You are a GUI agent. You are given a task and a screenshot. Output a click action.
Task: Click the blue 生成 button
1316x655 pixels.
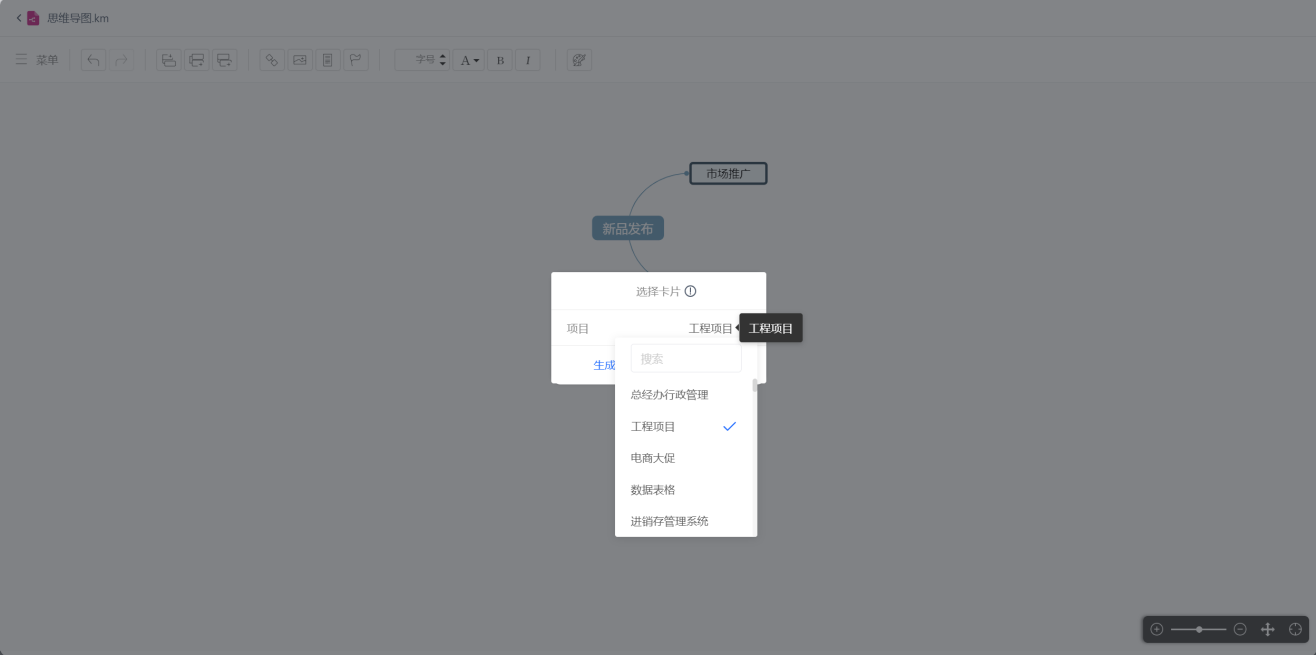click(x=604, y=365)
